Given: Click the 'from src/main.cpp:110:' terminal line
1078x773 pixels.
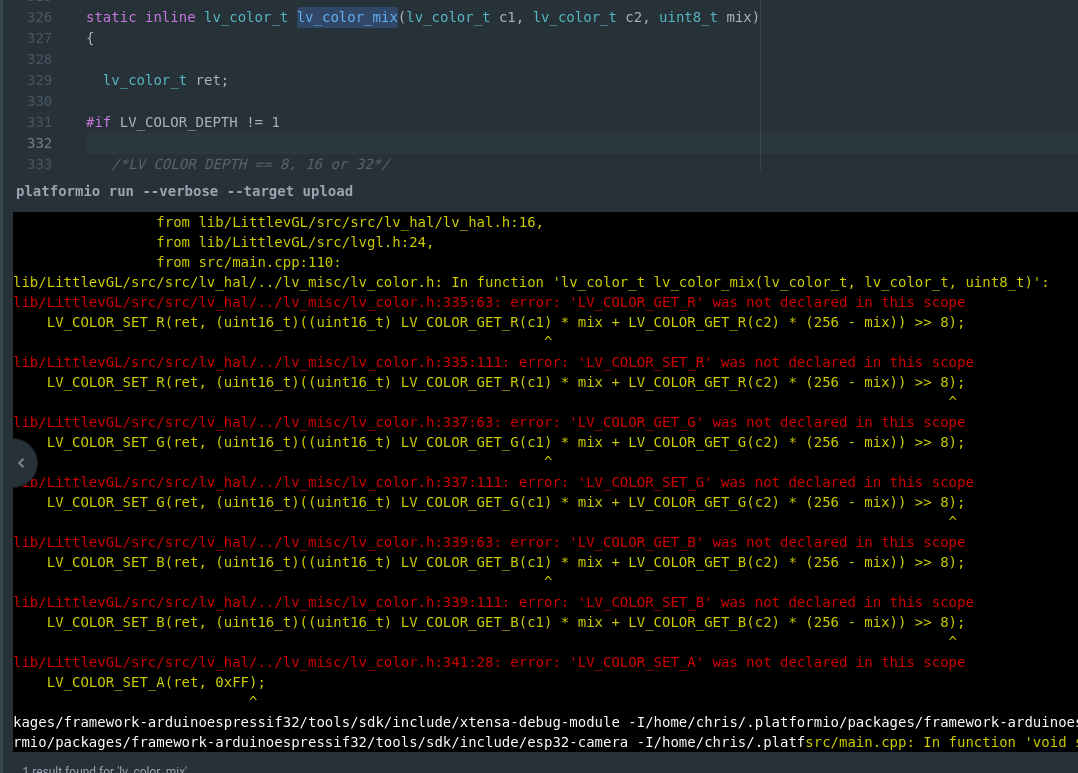Looking at the screenshot, I should pyautogui.click(x=249, y=262).
